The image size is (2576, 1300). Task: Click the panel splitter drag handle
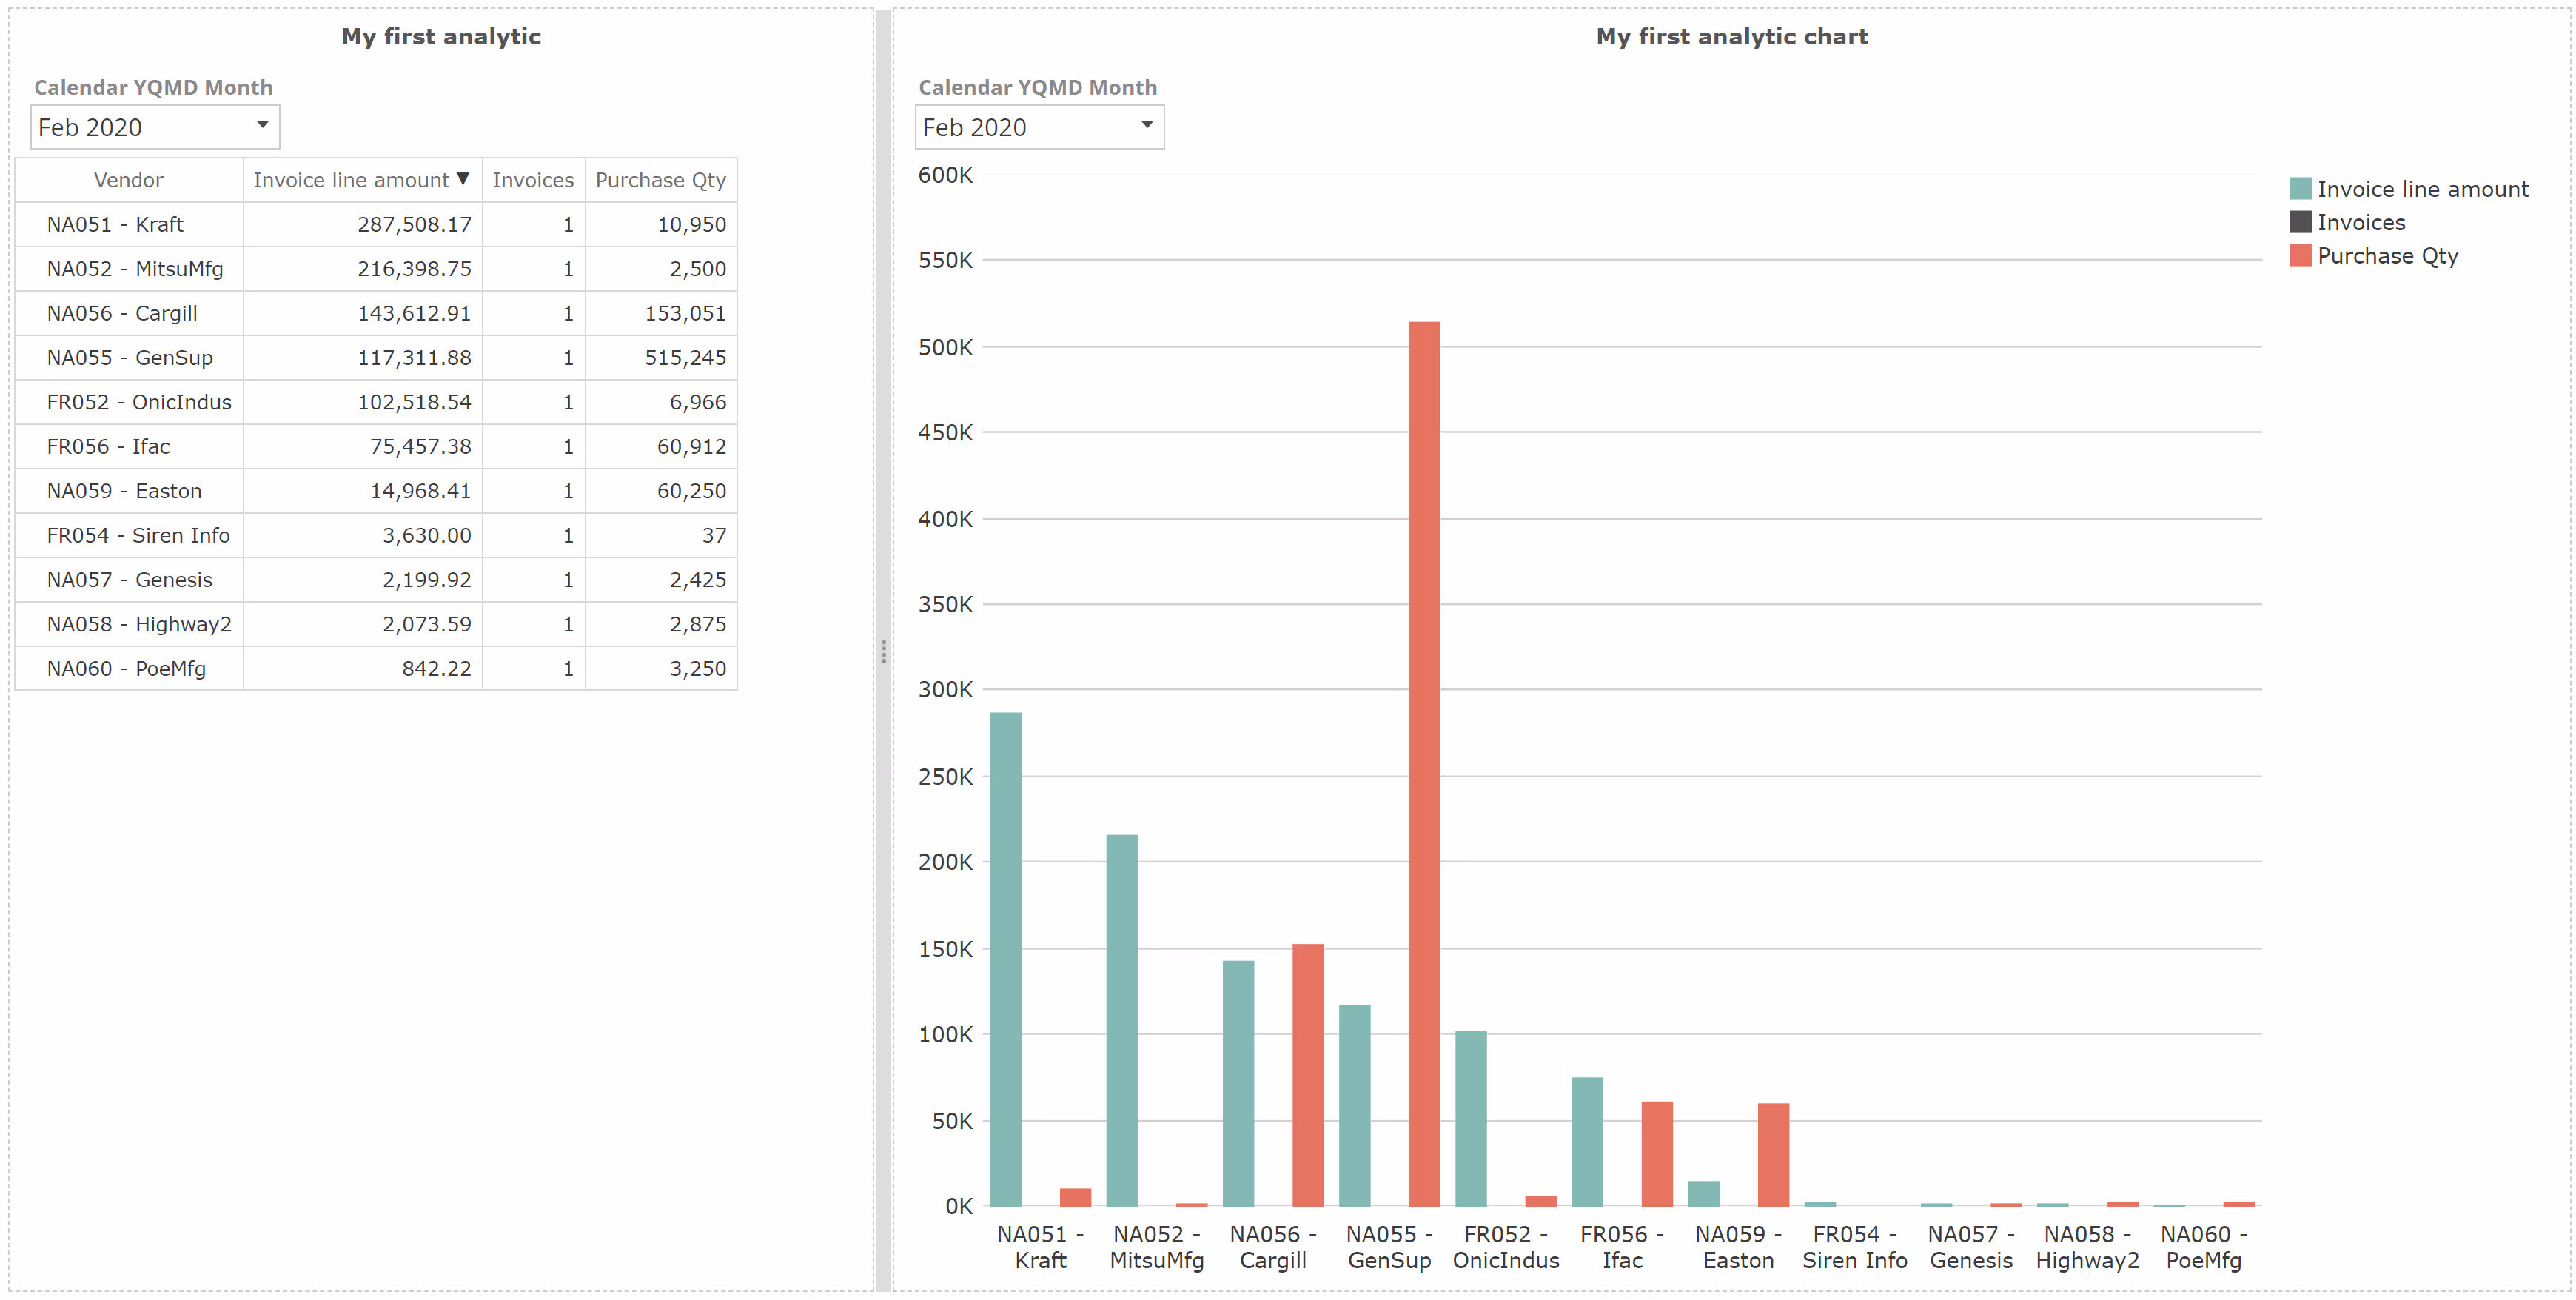883,652
